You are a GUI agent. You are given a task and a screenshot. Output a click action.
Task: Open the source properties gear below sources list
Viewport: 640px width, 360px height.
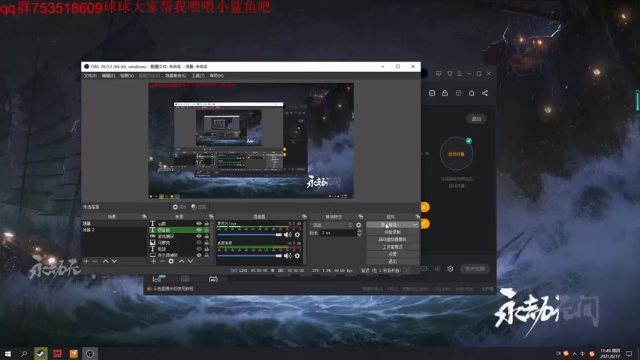click(171, 261)
